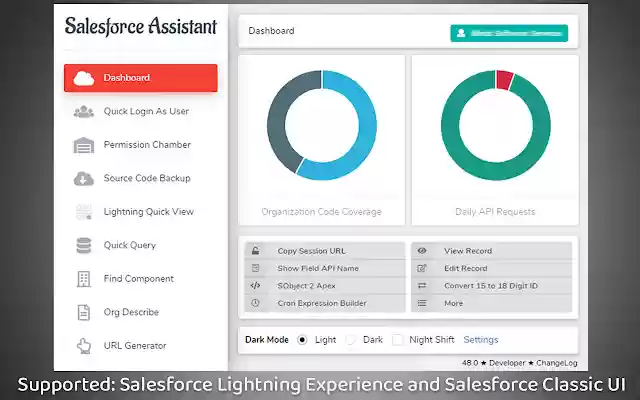Screen dimensions: 640x400
Task: Click the teal logged-in user button
Action: point(509,33)
